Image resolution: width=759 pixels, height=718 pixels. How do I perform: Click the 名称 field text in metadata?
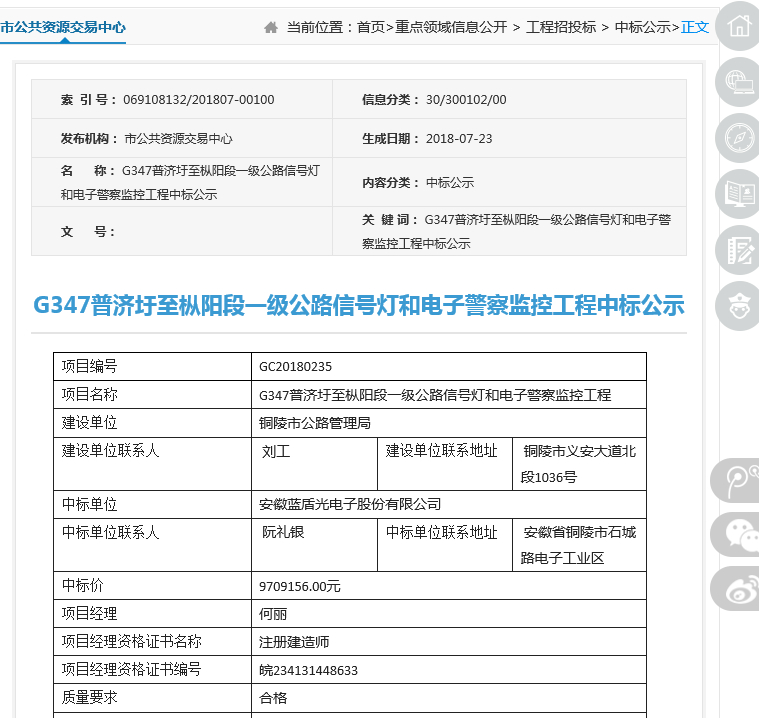pyautogui.click(x=190, y=183)
